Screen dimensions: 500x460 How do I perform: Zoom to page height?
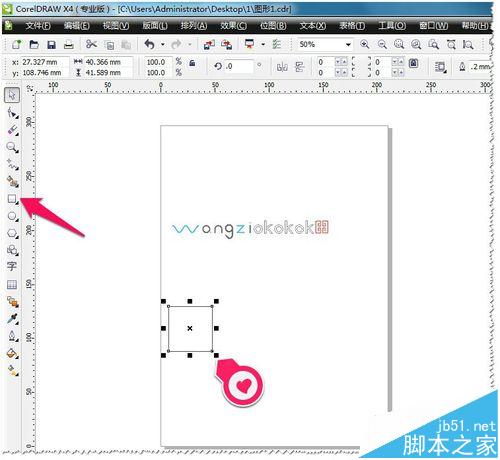468,44
